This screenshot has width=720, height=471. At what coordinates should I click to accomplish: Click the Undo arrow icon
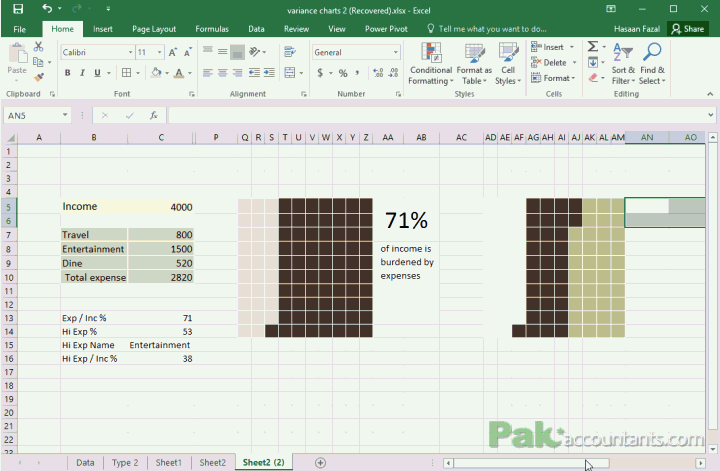click(x=47, y=8)
